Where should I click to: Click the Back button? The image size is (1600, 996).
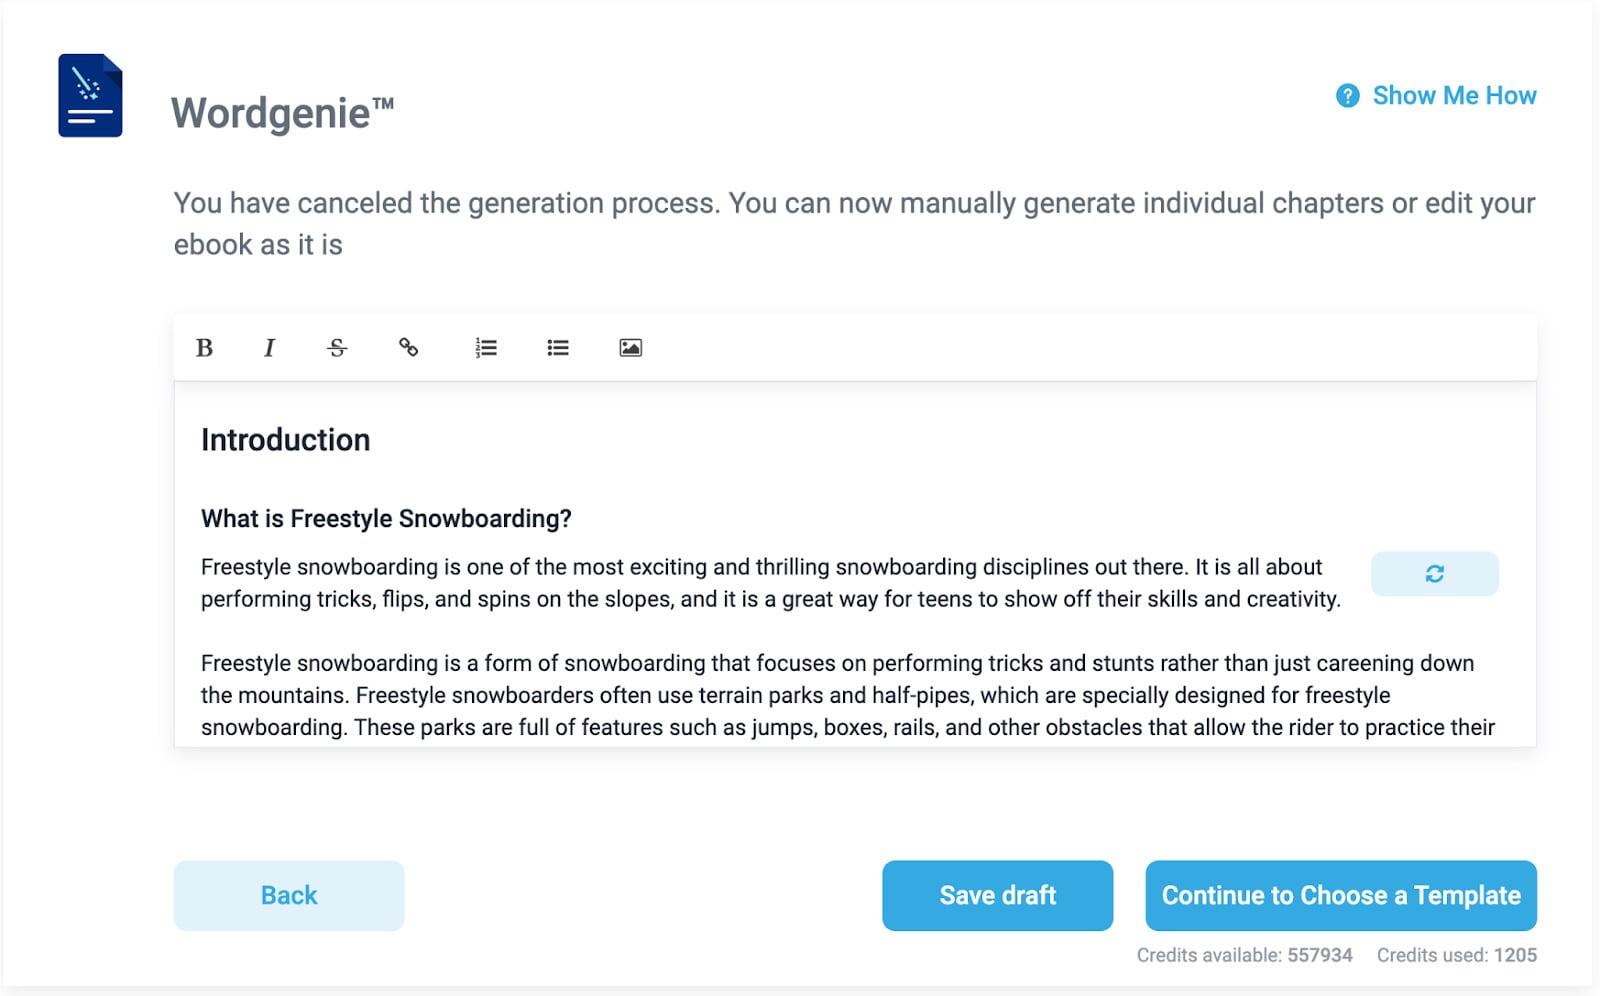click(288, 895)
